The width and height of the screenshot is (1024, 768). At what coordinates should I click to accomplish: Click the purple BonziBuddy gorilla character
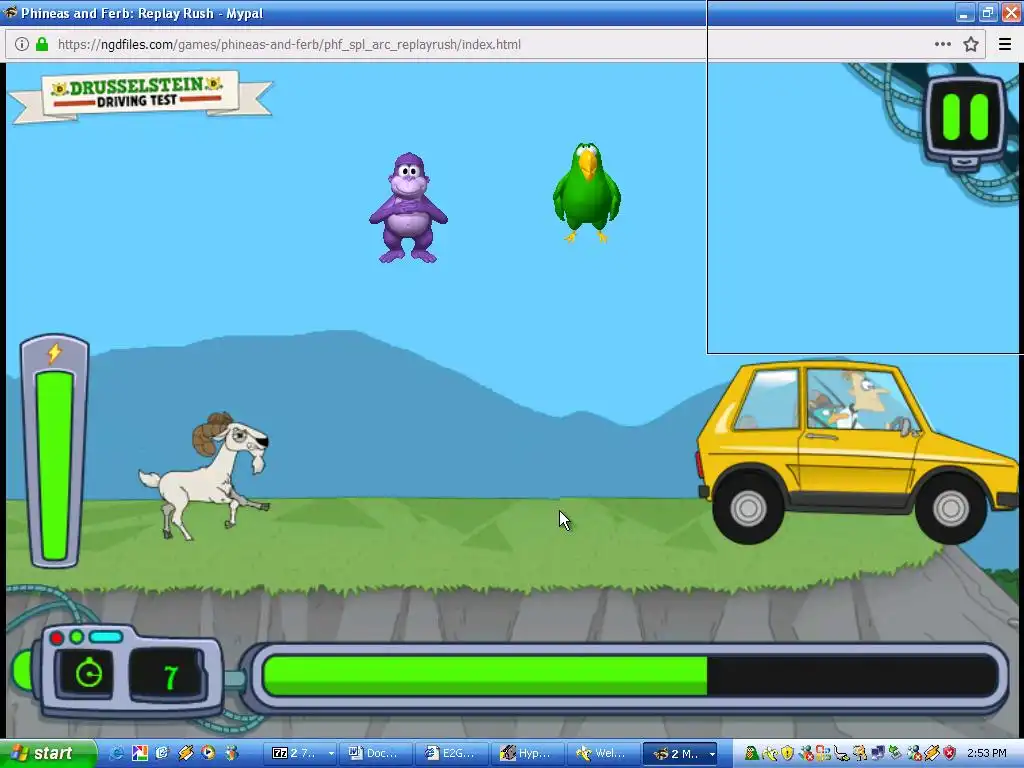408,208
